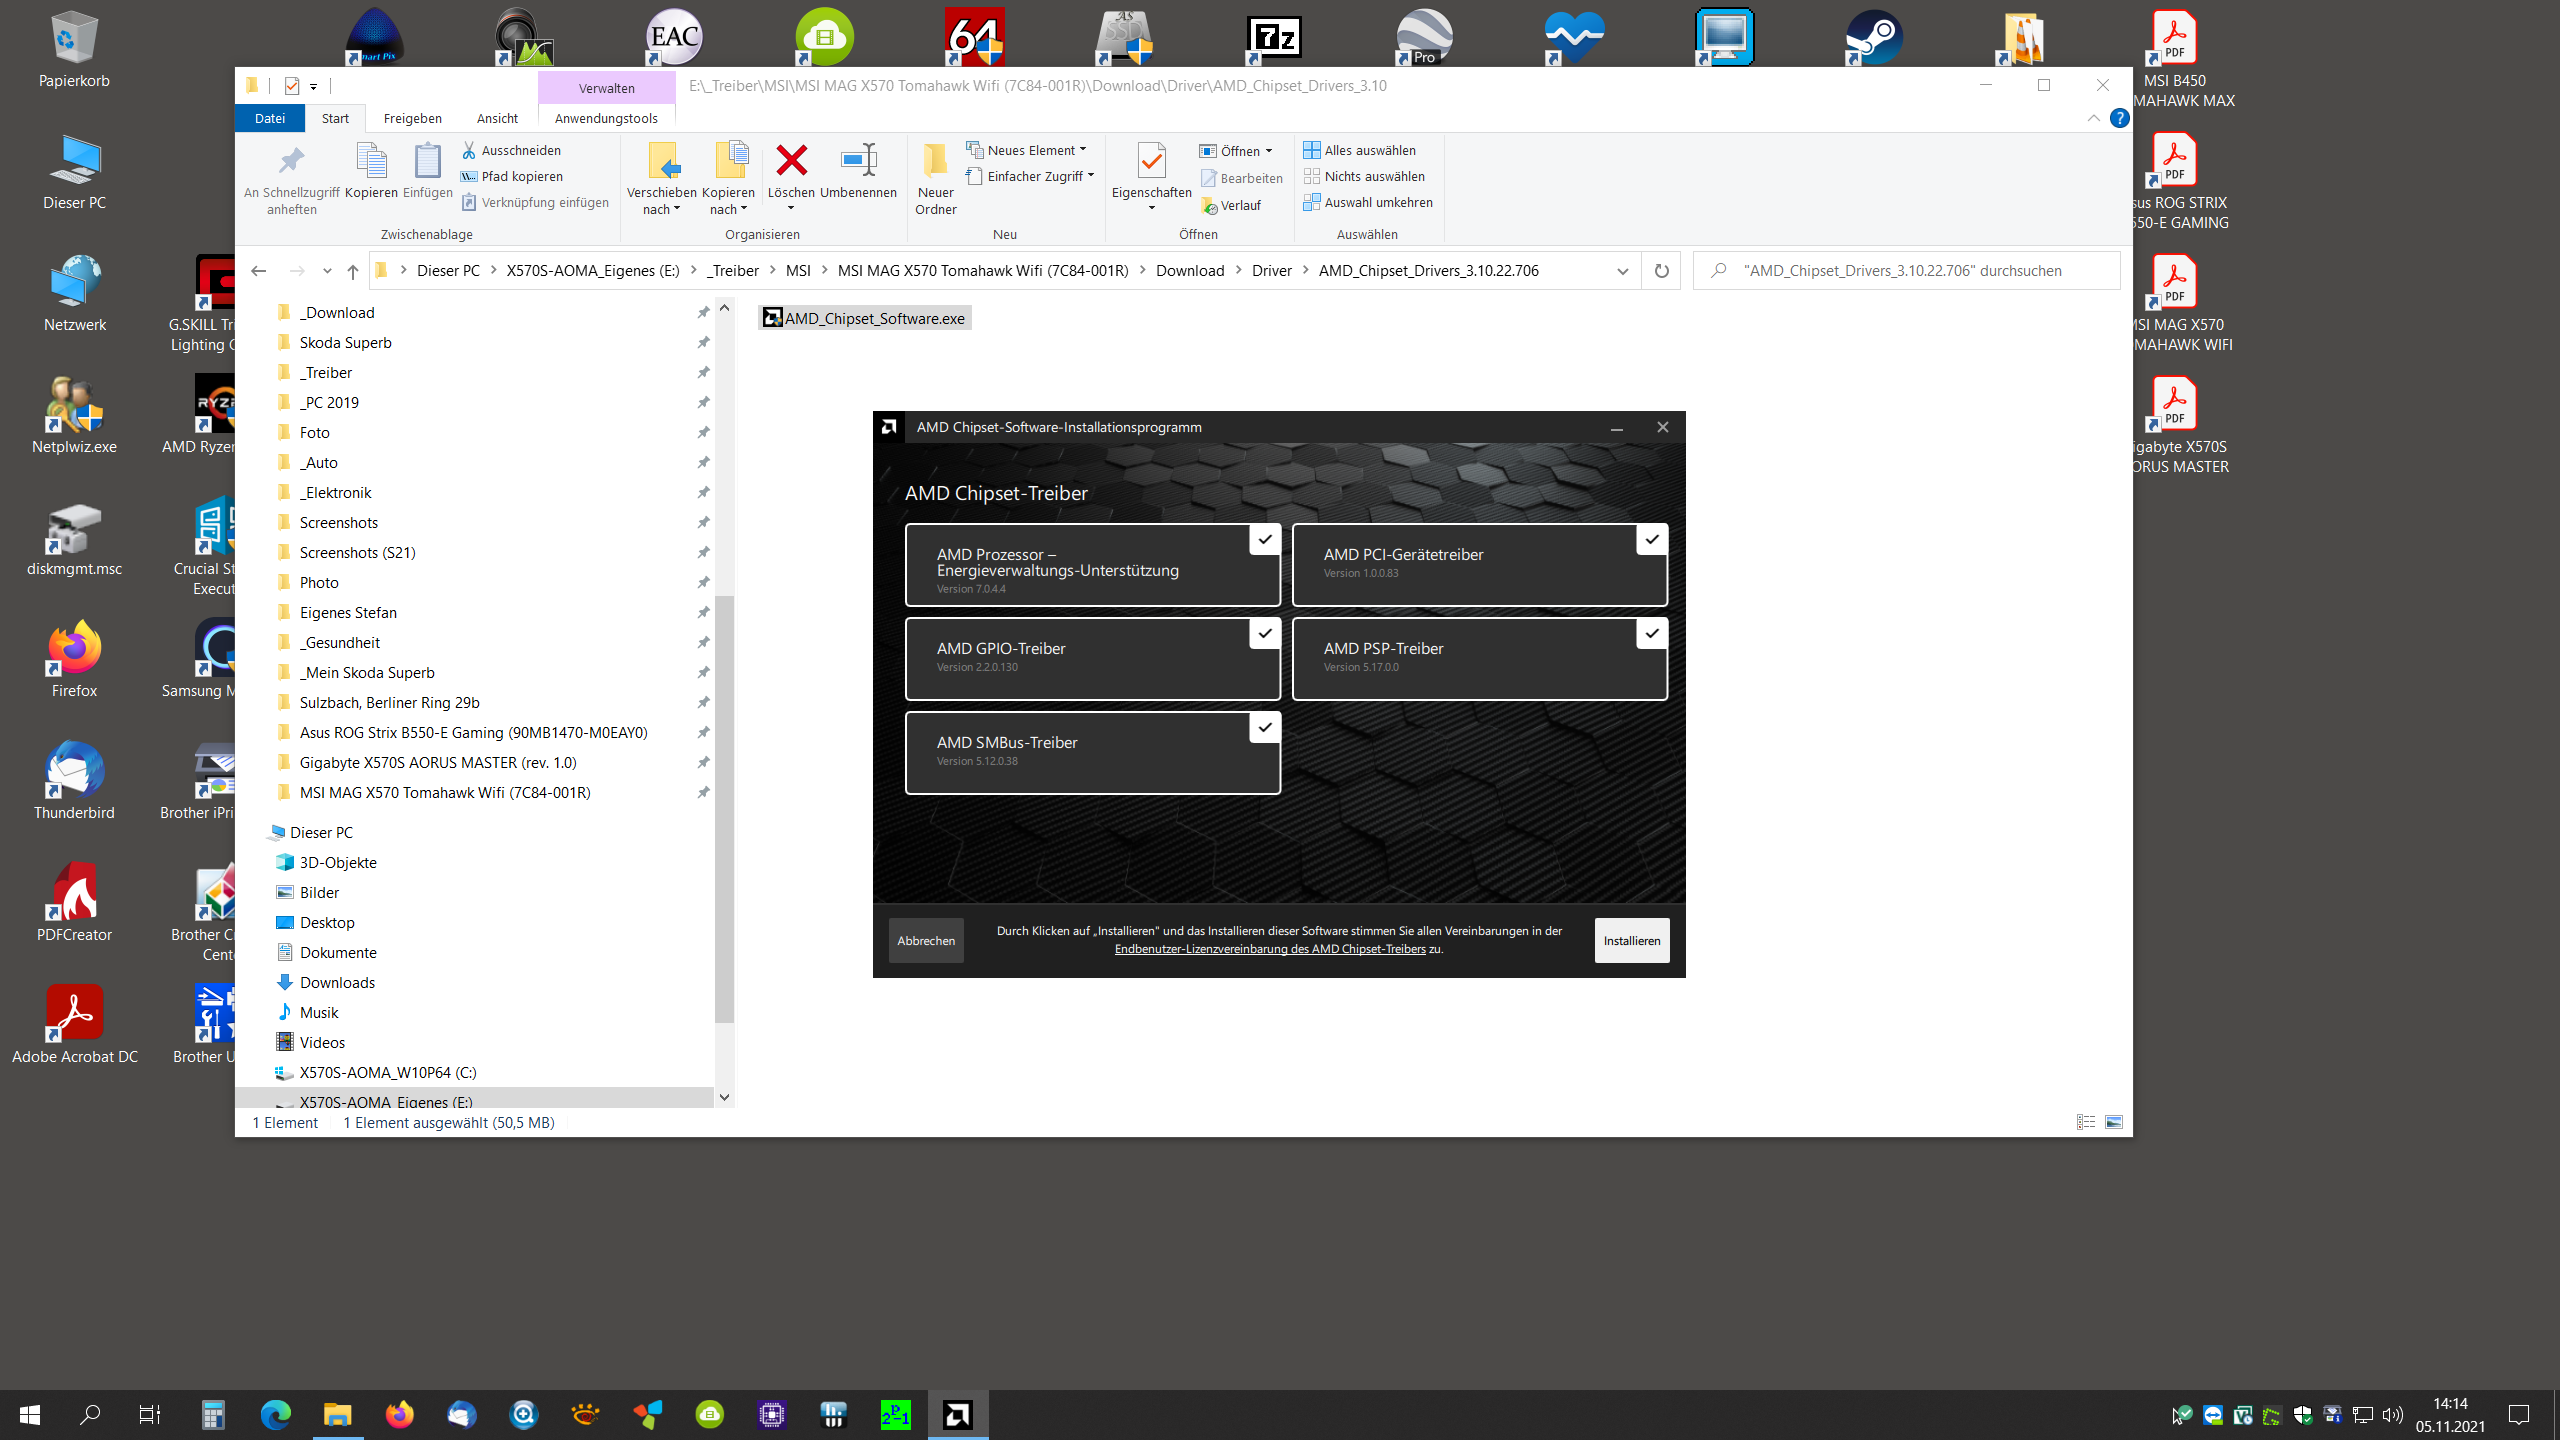The width and height of the screenshot is (2560, 1440).
Task: Click Neuer Ordner folder icon
Action: point(935,161)
